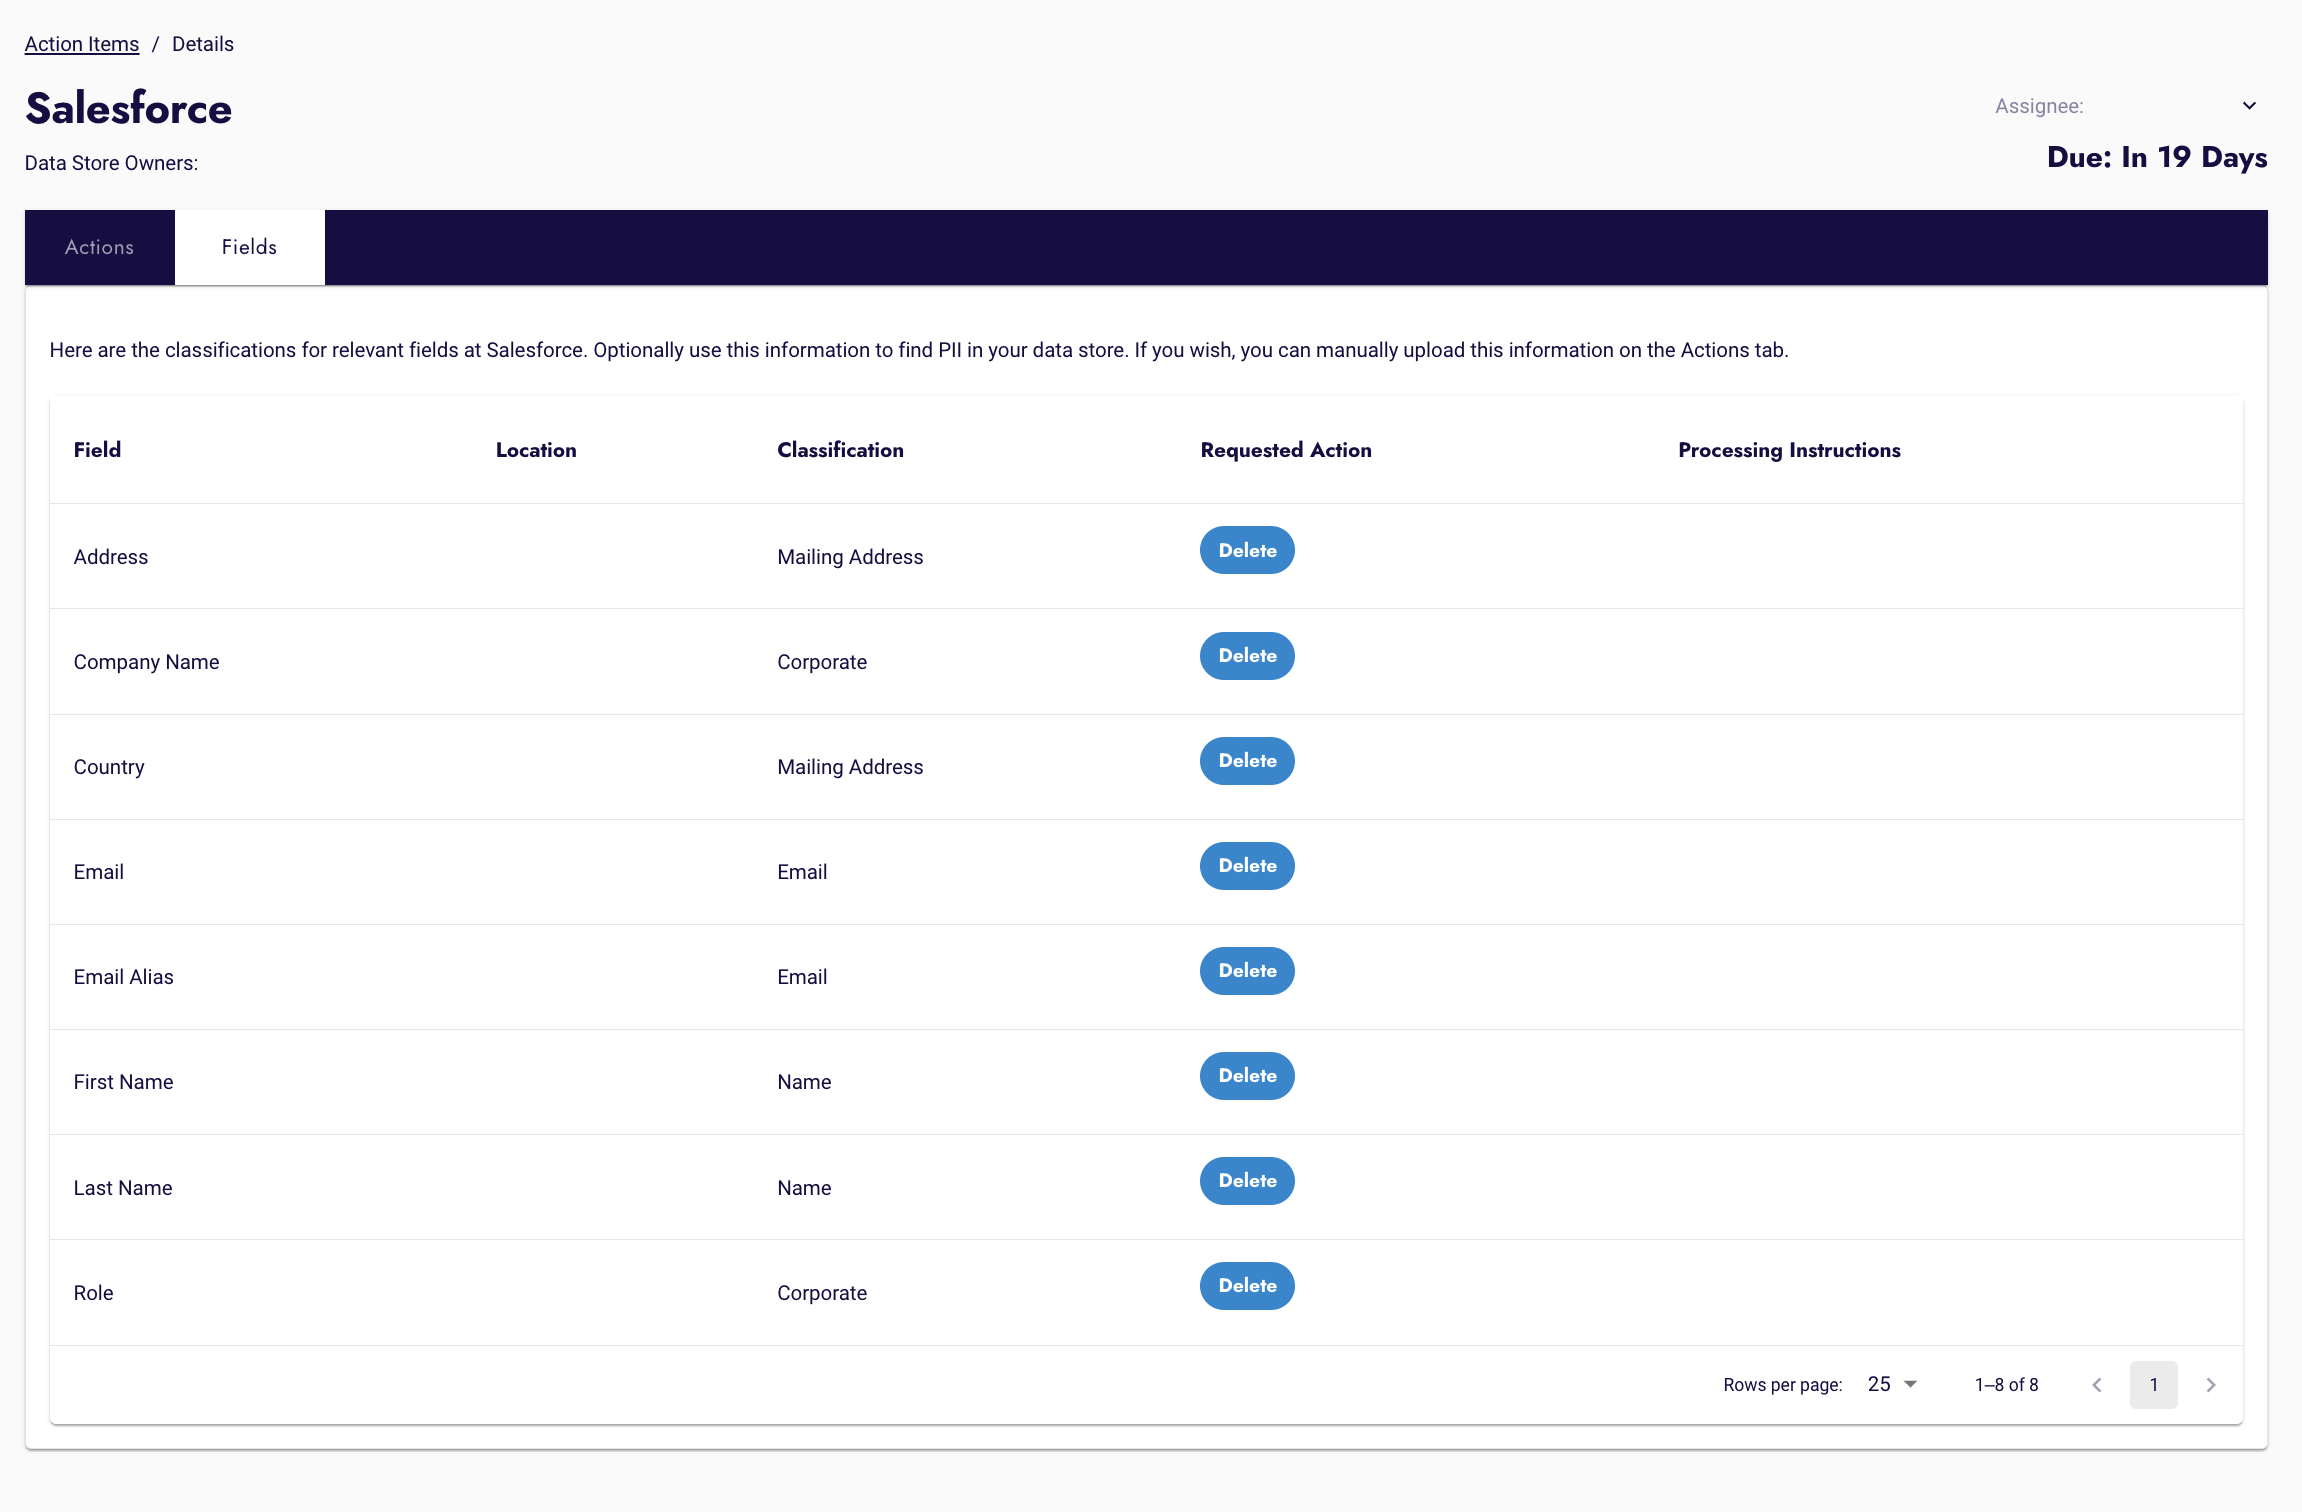Image resolution: width=2302 pixels, height=1512 pixels.
Task: Select the Email Alias field cell
Action: (124, 977)
